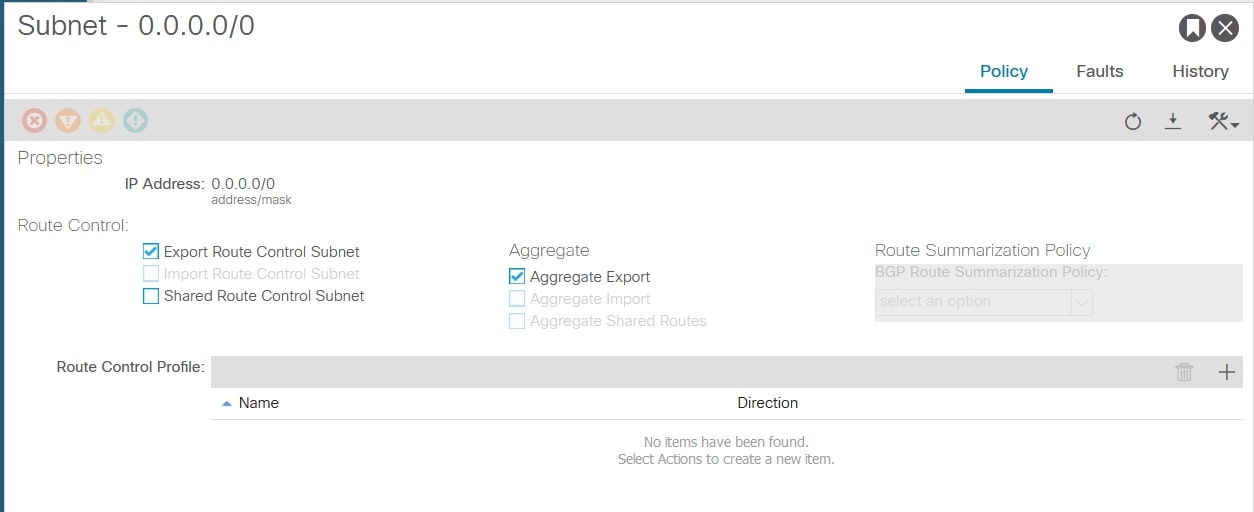1254x512 pixels.
Task: Click the warning fault teal icon
Action: 136,121
